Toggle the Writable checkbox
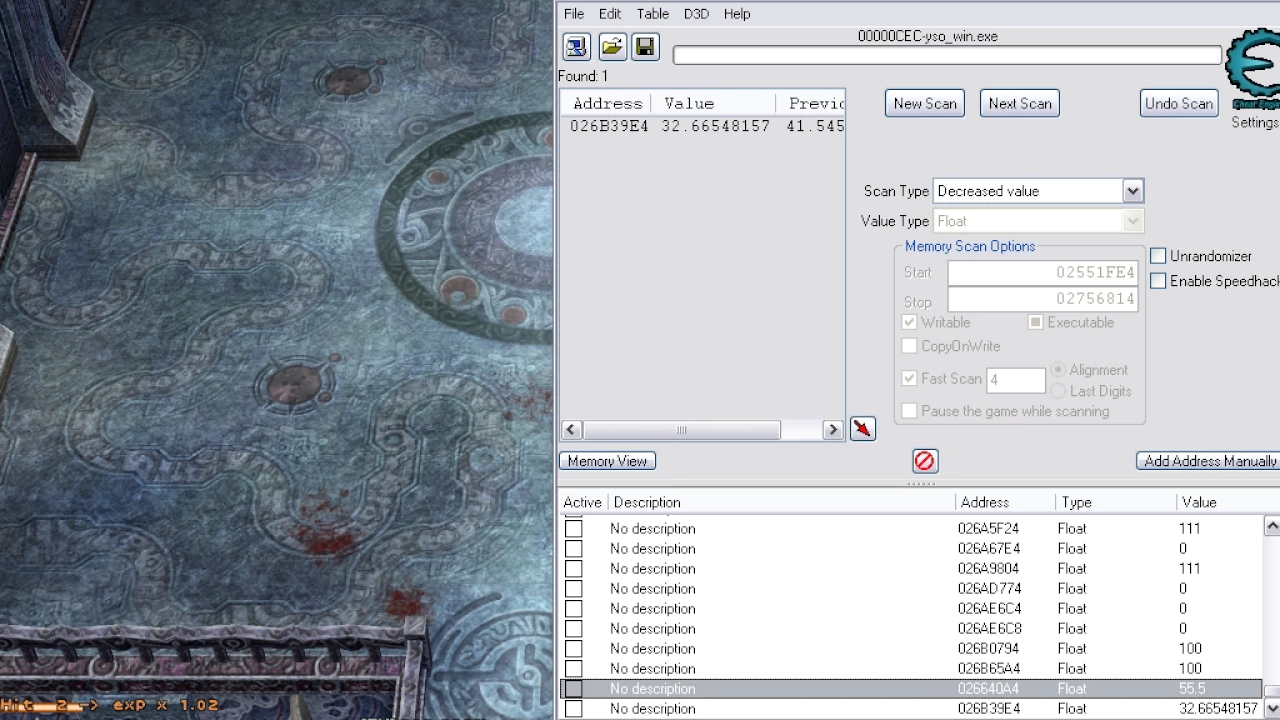Viewport: 1280px width, 720px height. click(909, 322)
